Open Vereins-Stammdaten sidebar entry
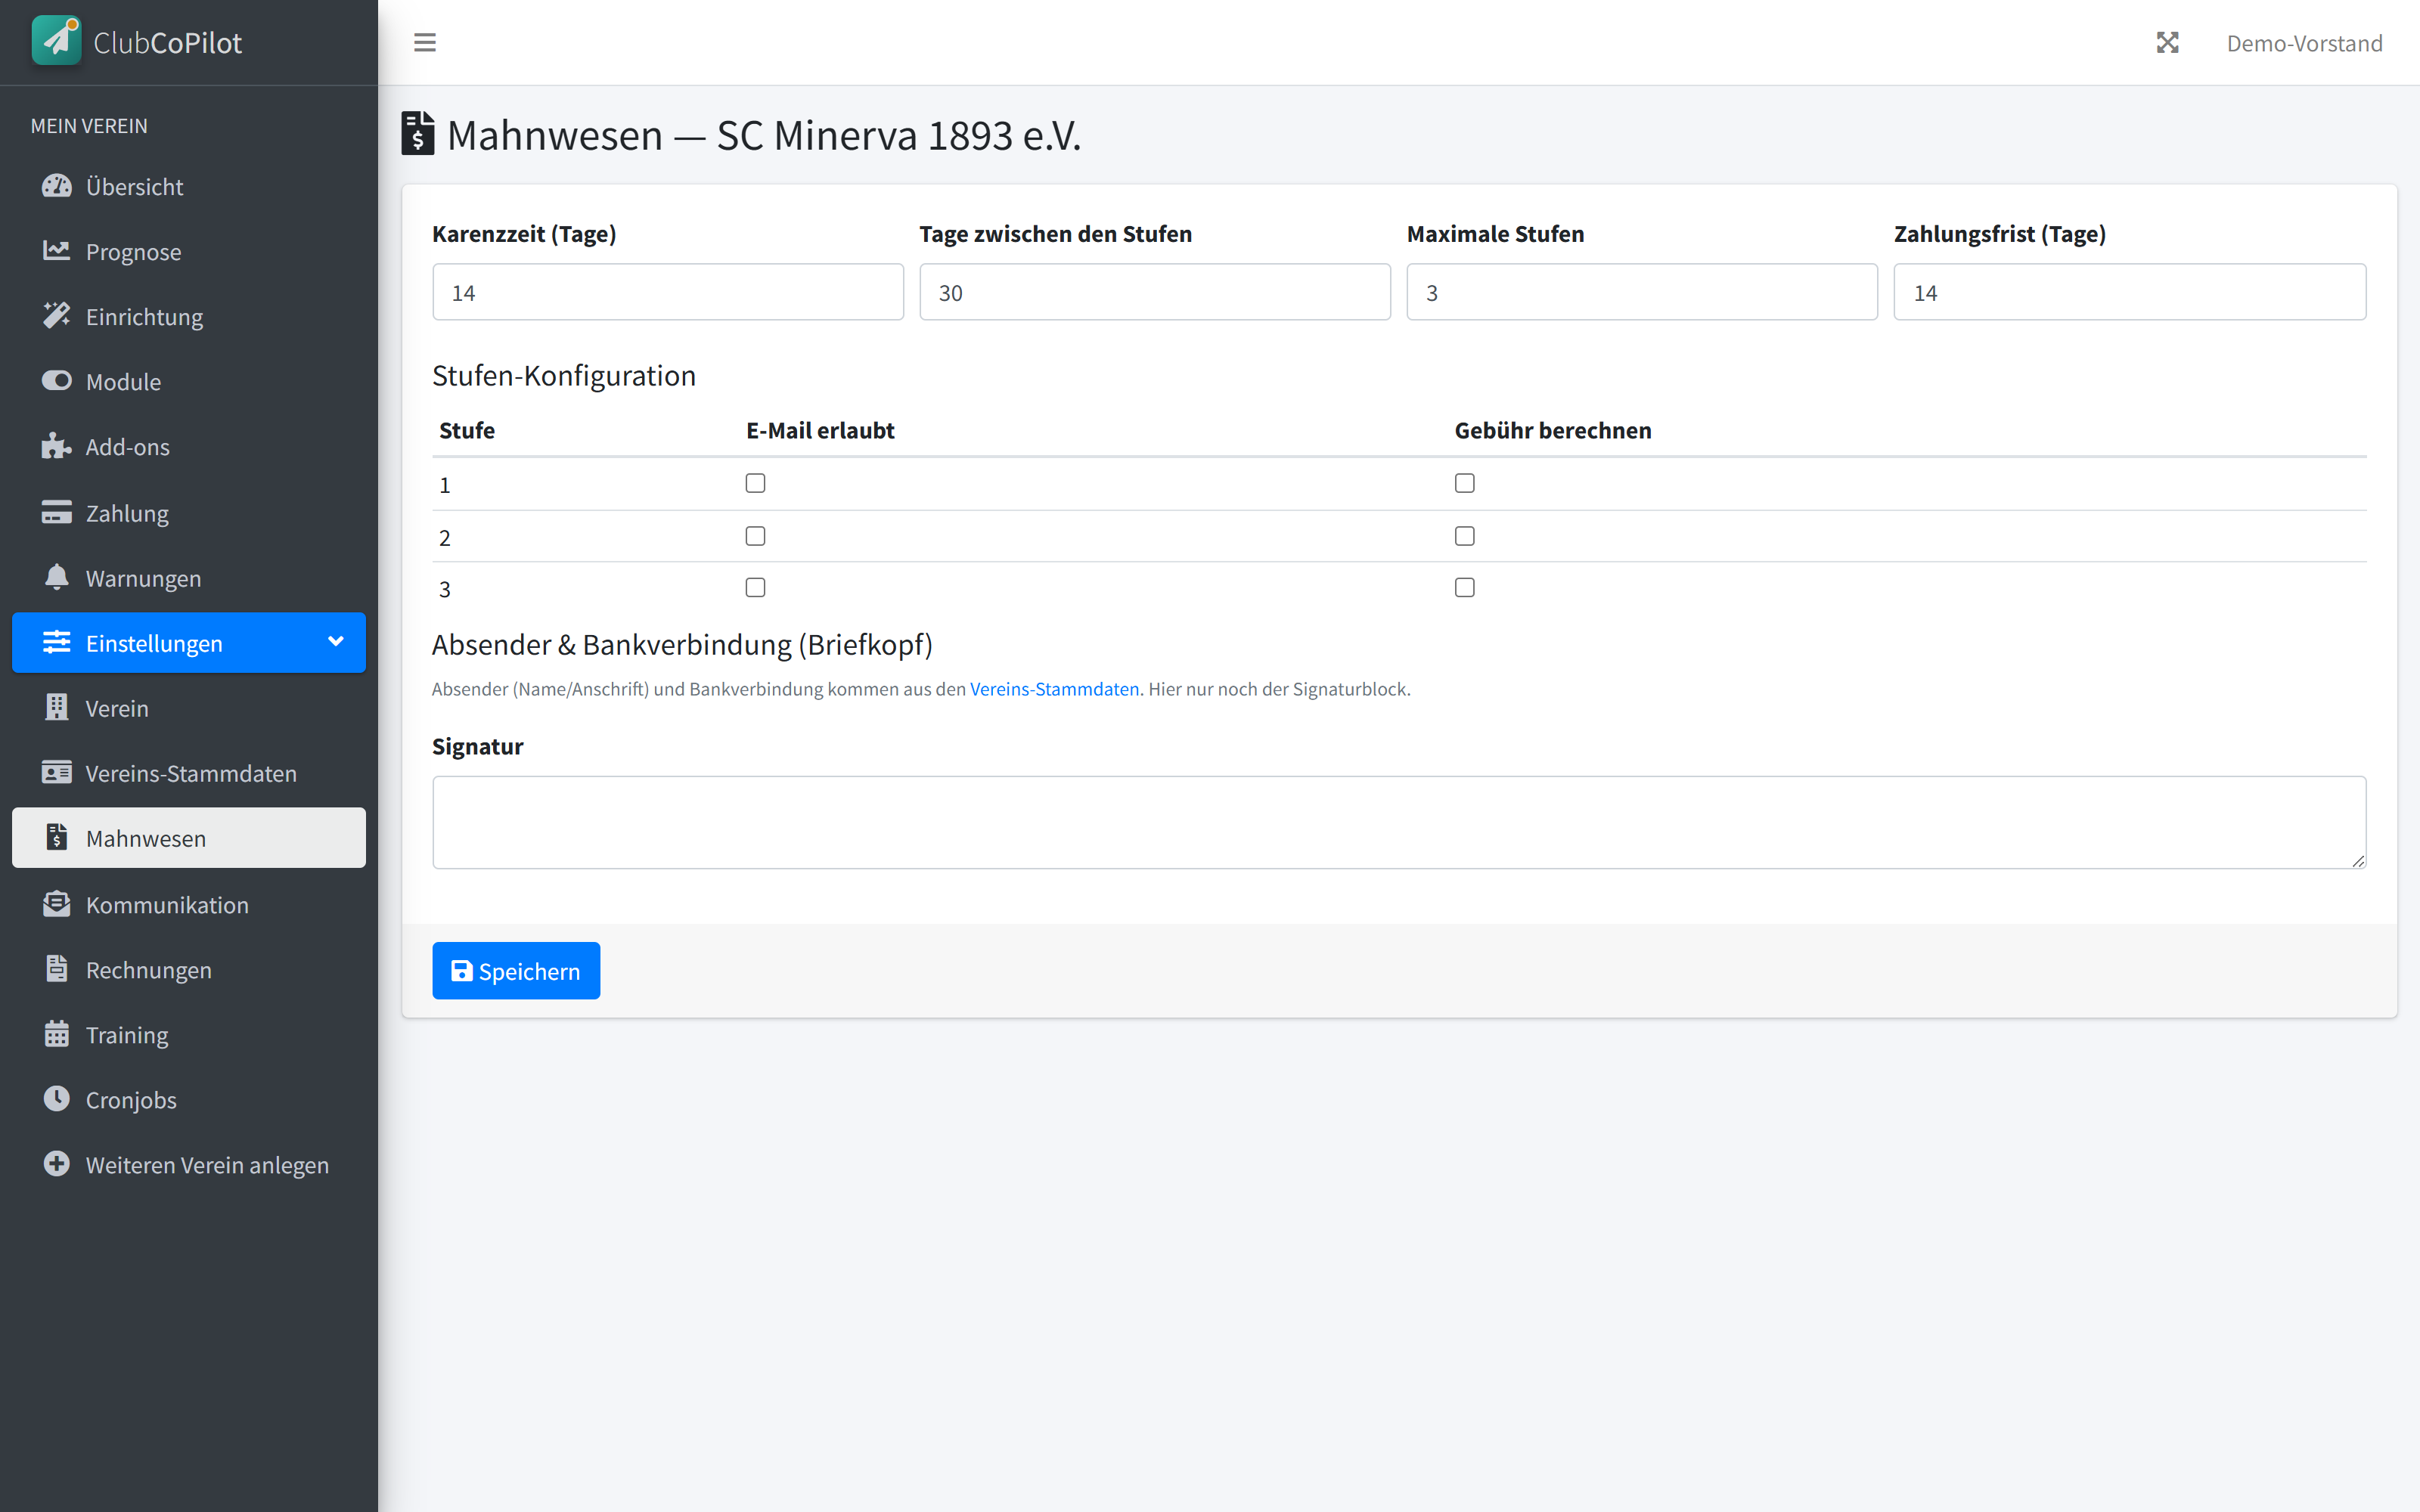Viewport: 2420px width, 1512px height. pyautogui.click(x=189, y=772)
